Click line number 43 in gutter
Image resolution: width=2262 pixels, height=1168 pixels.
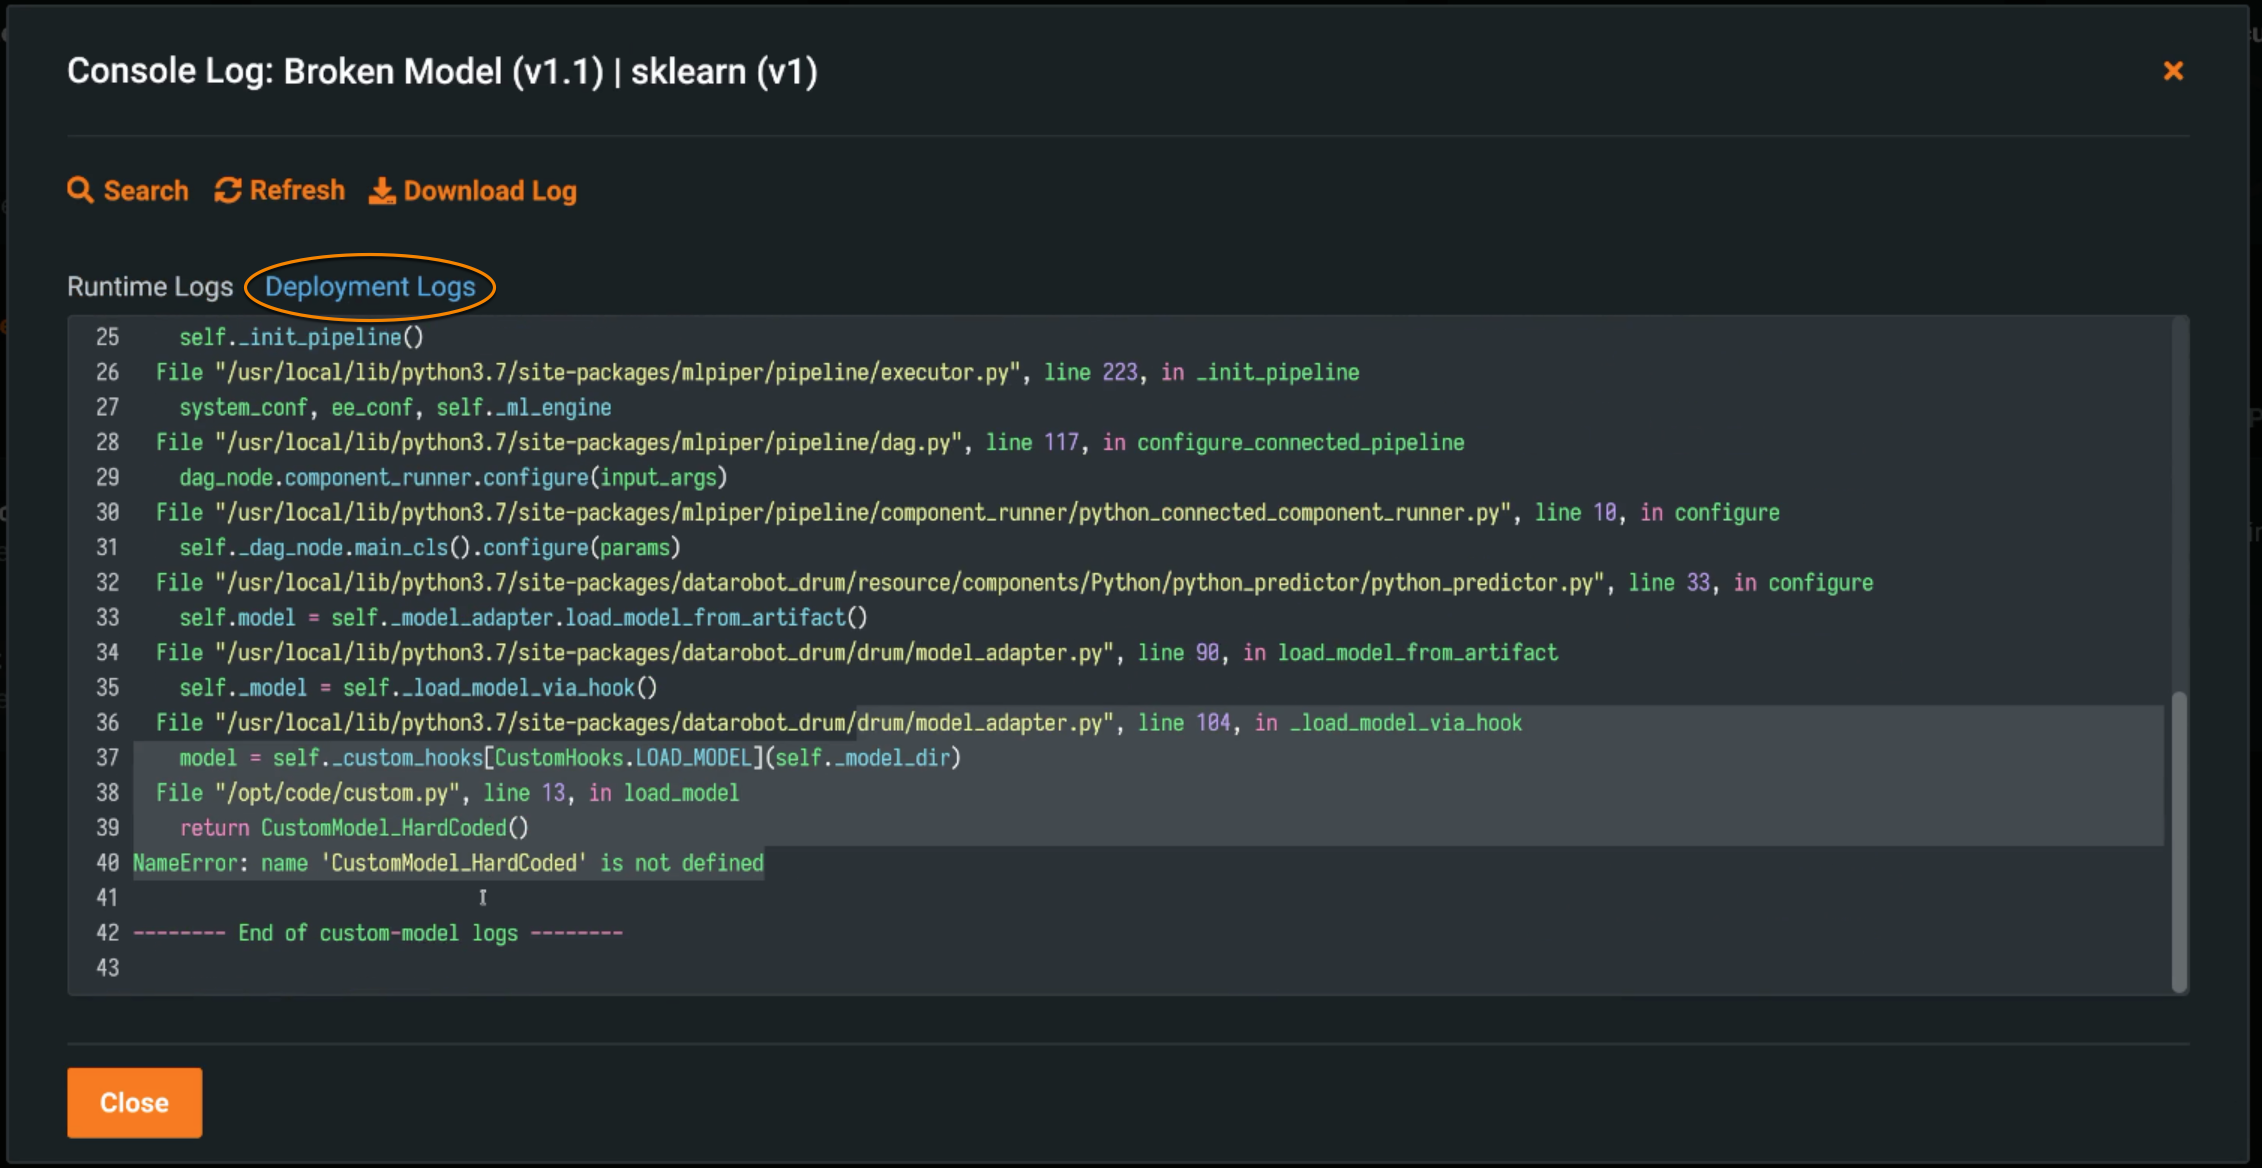click(x=107, y=968)
